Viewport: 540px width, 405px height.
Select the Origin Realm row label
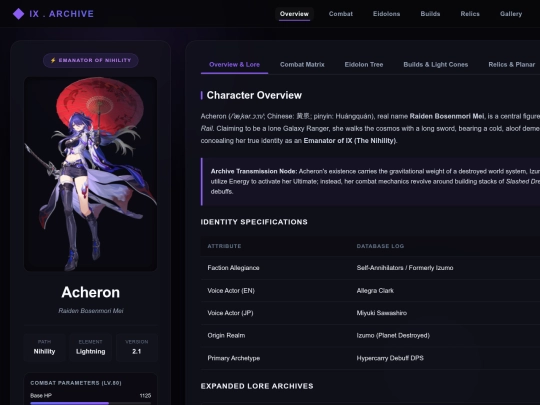coord(226,335)
